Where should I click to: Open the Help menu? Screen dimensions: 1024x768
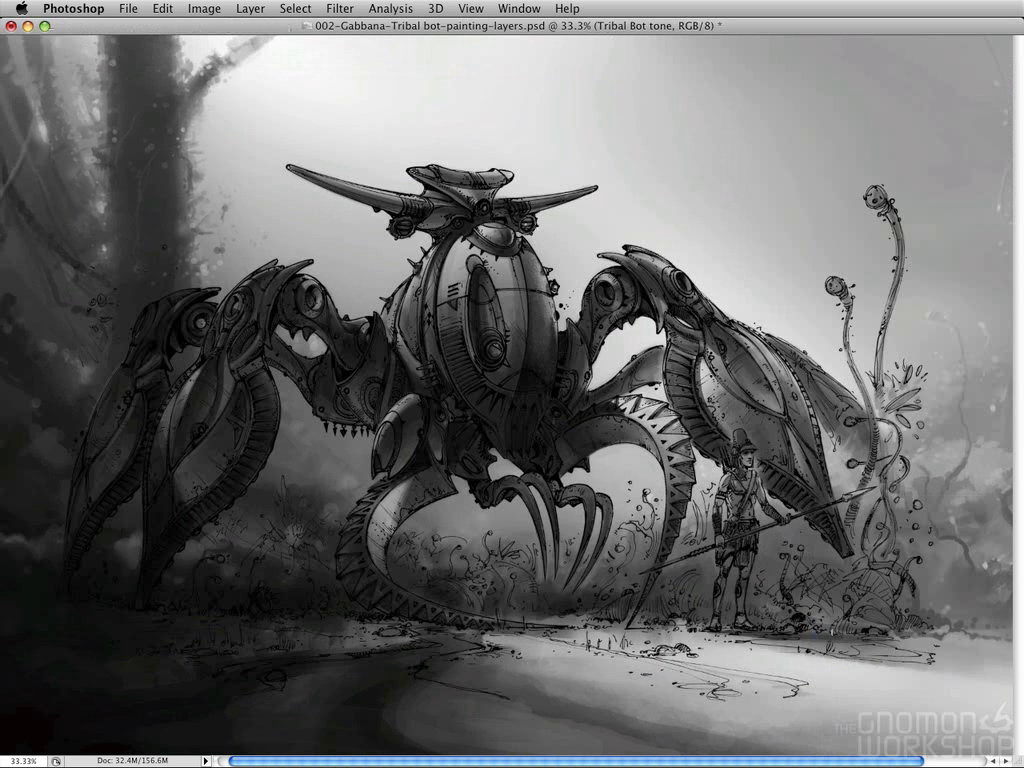click(x=567, y=8)
